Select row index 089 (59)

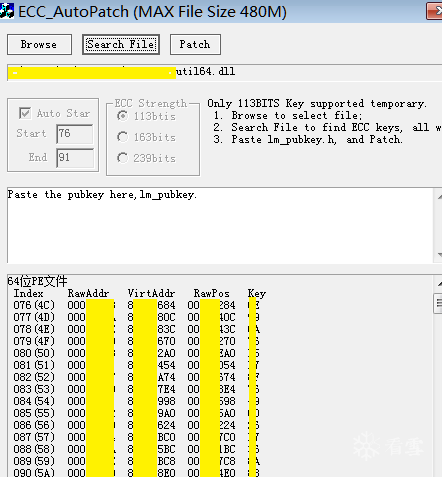(x=136, y=461)
